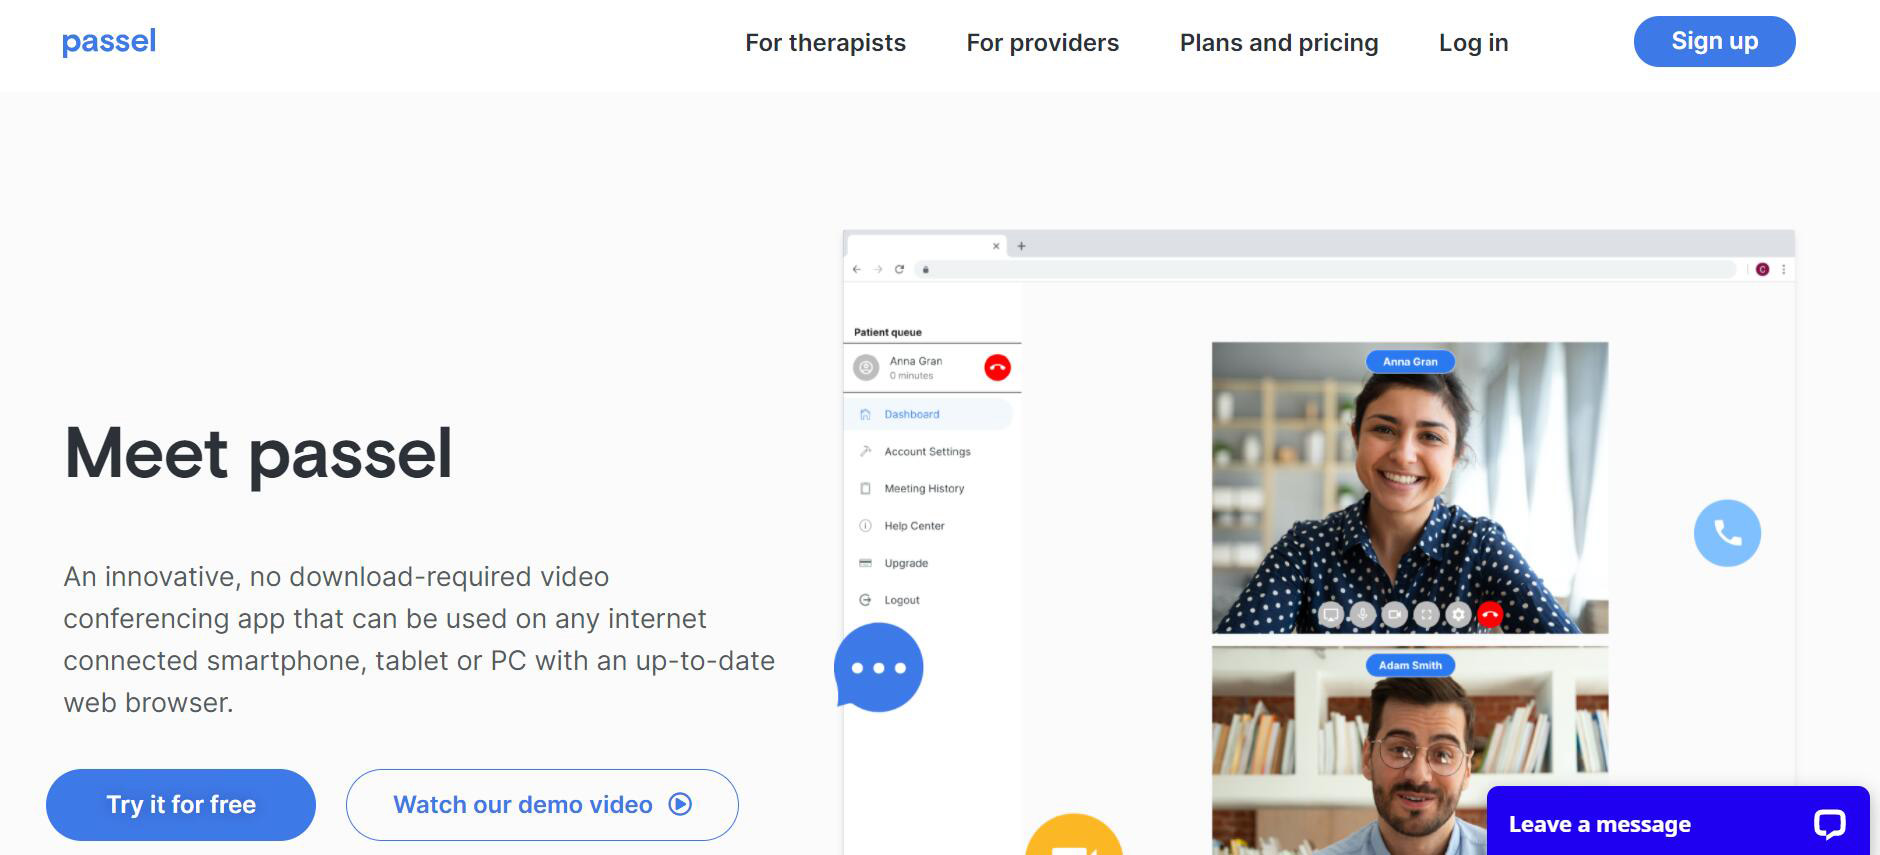Click Logout in the sidebar
Image resolution: width=1880 pixels, height=855 pixels.
point(902,600)
